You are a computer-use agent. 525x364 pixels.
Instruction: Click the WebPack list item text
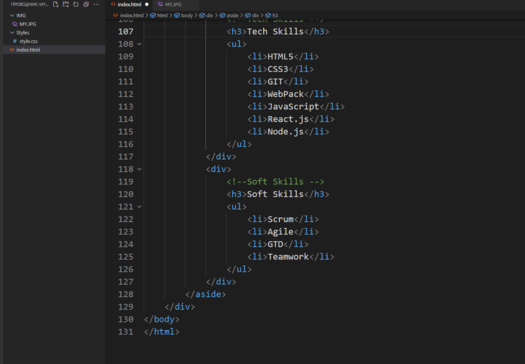pyautogui.click(x=285, y=94)
